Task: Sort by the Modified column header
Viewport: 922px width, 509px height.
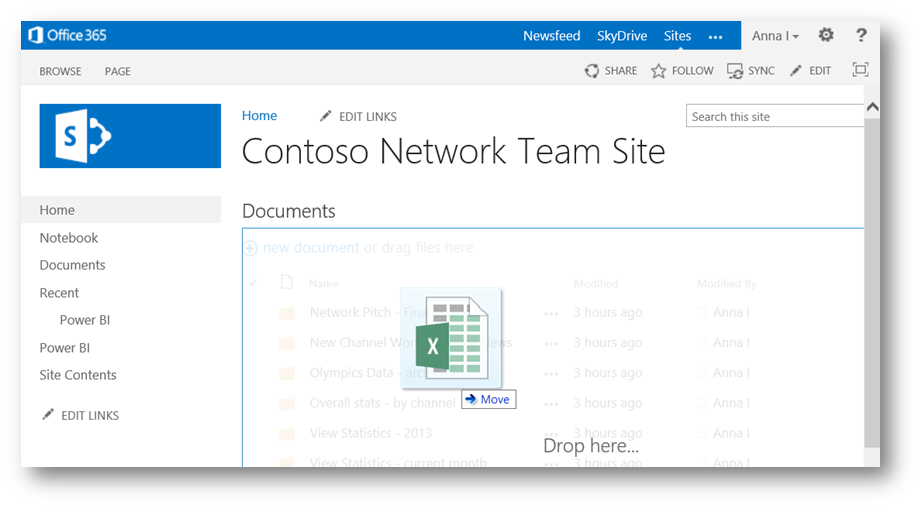Action: point(596,284)
